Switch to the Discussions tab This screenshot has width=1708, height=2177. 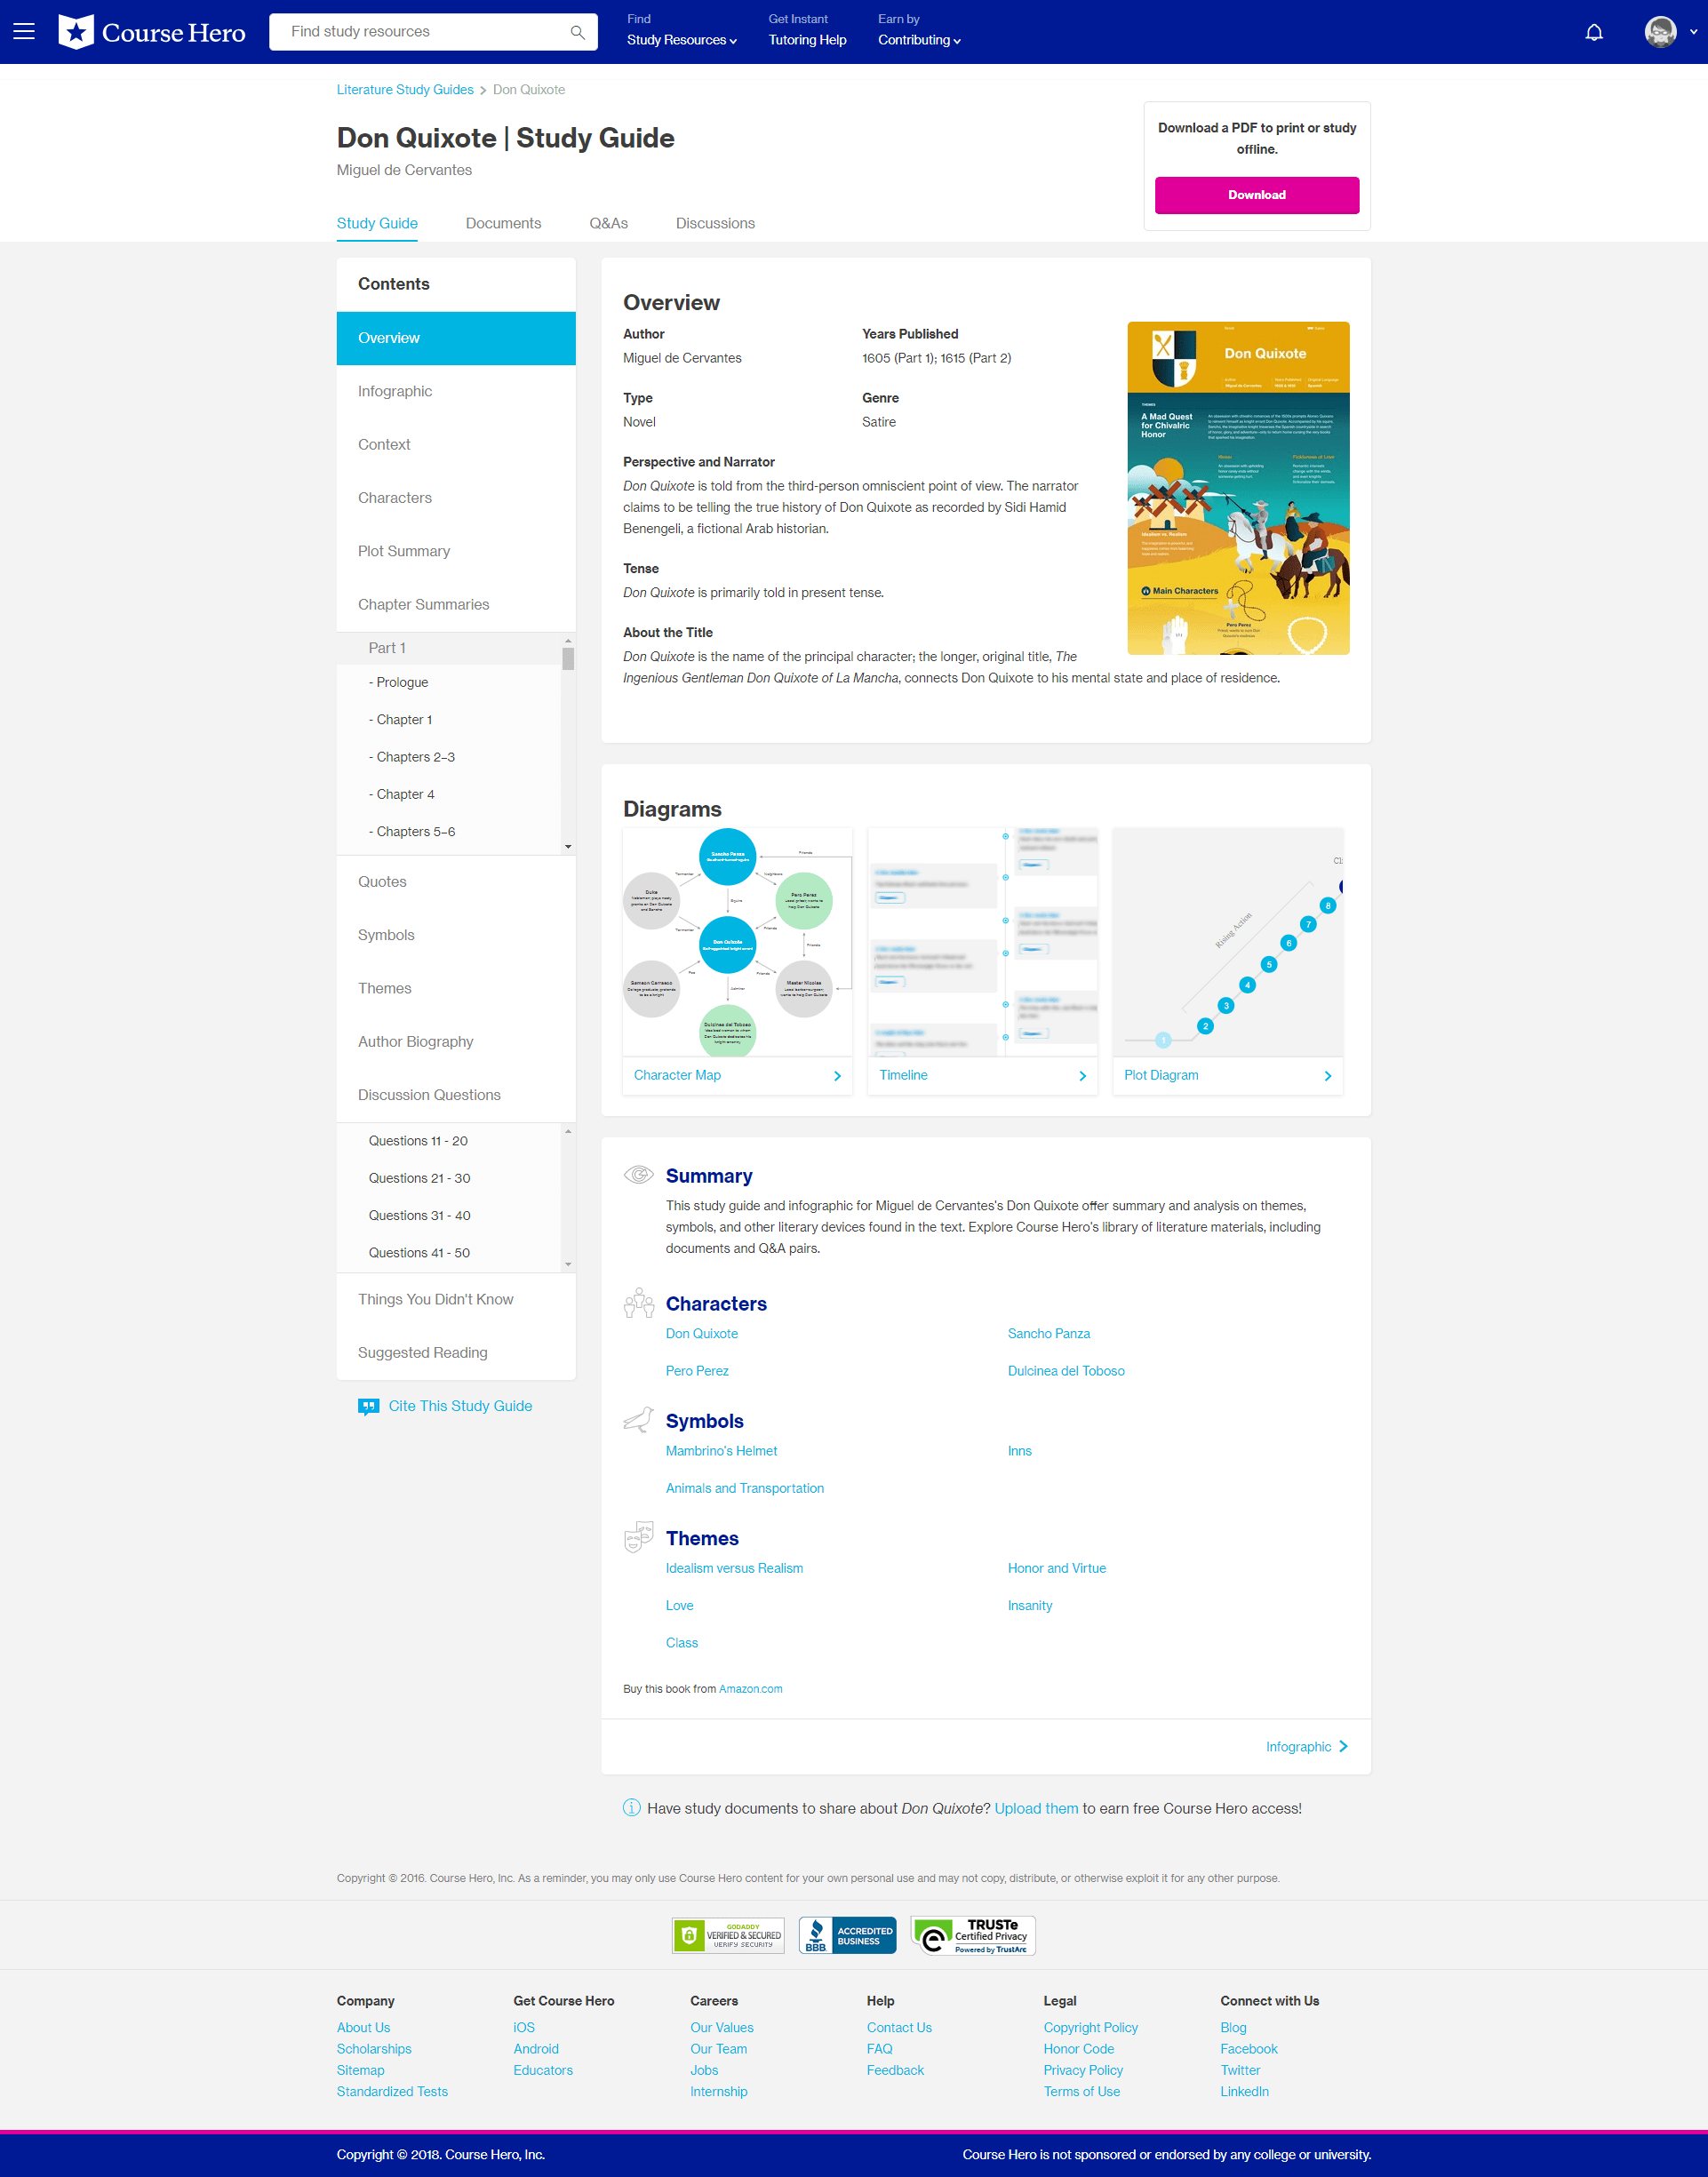coord(715,223)
